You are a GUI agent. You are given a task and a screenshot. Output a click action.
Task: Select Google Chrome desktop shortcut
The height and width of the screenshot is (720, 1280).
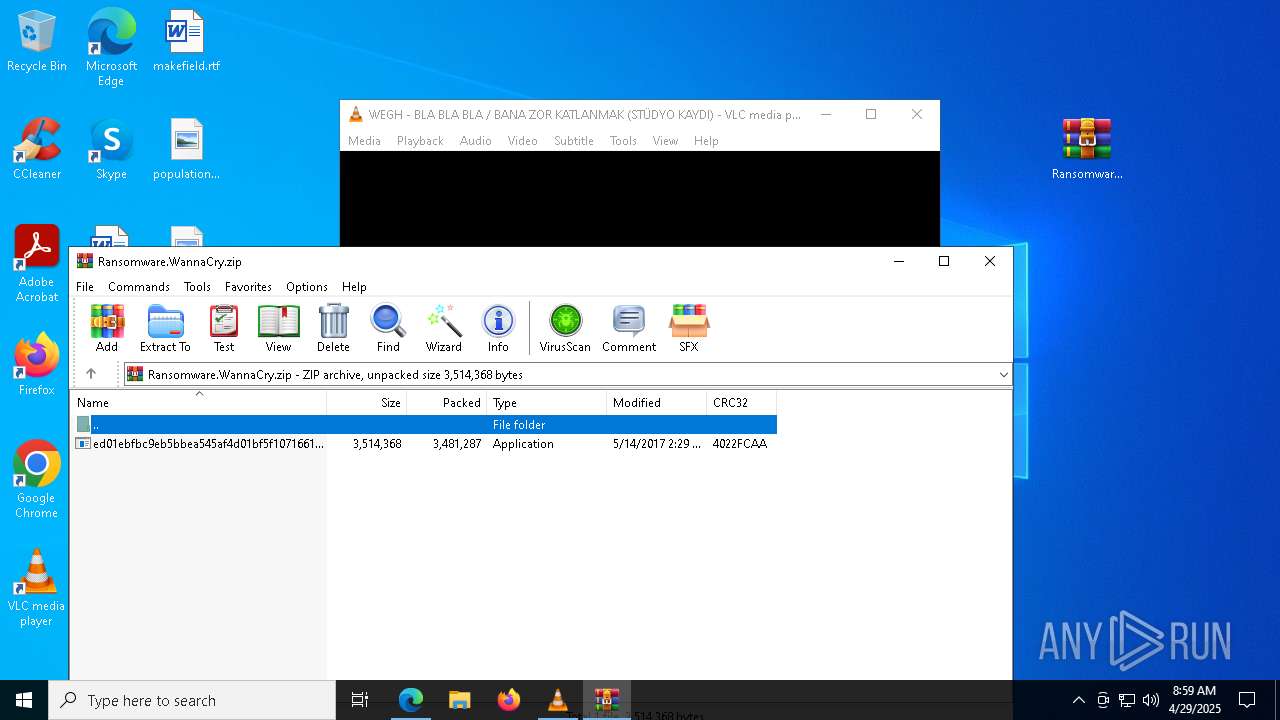[37, 479]
